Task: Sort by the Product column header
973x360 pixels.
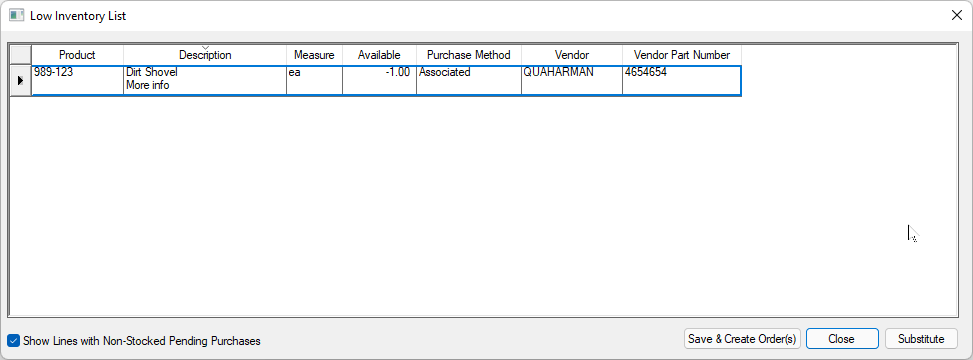Action: pos(78,55)
